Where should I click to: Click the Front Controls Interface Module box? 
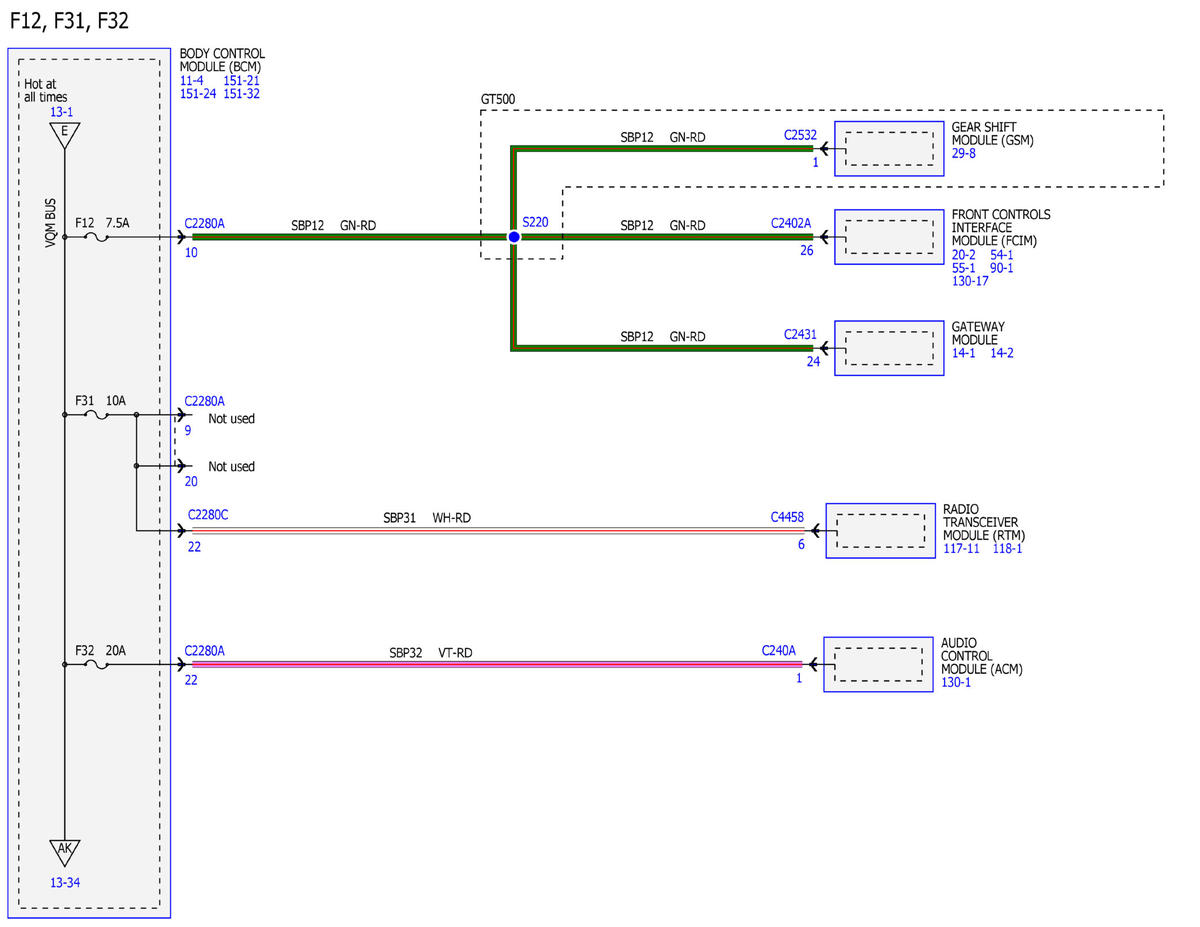889,237
